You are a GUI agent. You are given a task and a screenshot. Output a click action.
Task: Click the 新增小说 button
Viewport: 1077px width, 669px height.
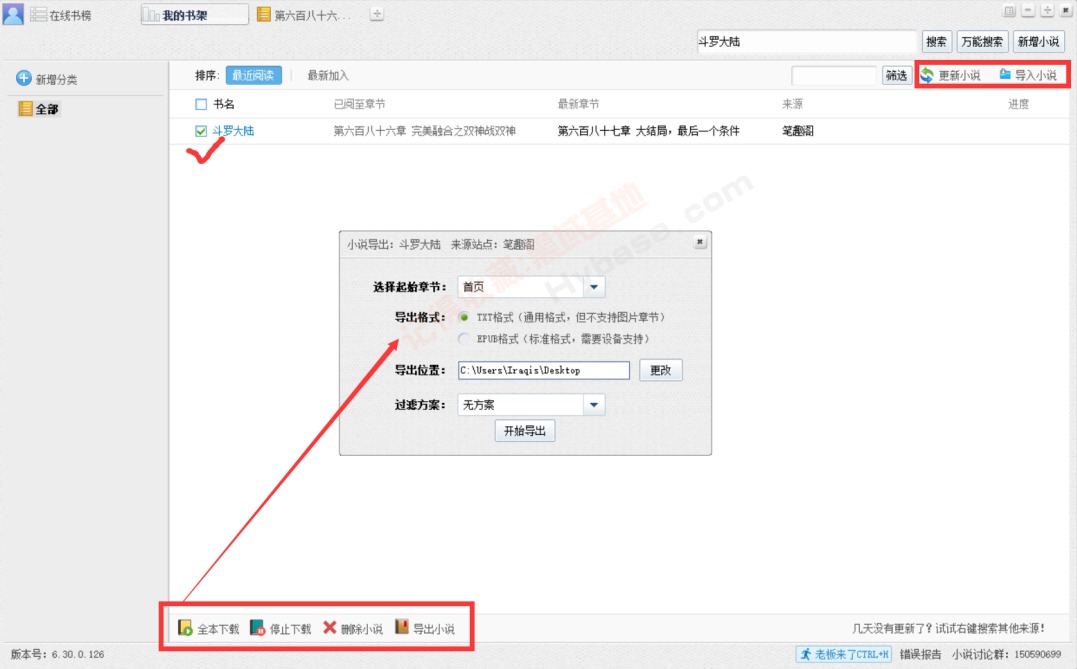[1038, 41]
